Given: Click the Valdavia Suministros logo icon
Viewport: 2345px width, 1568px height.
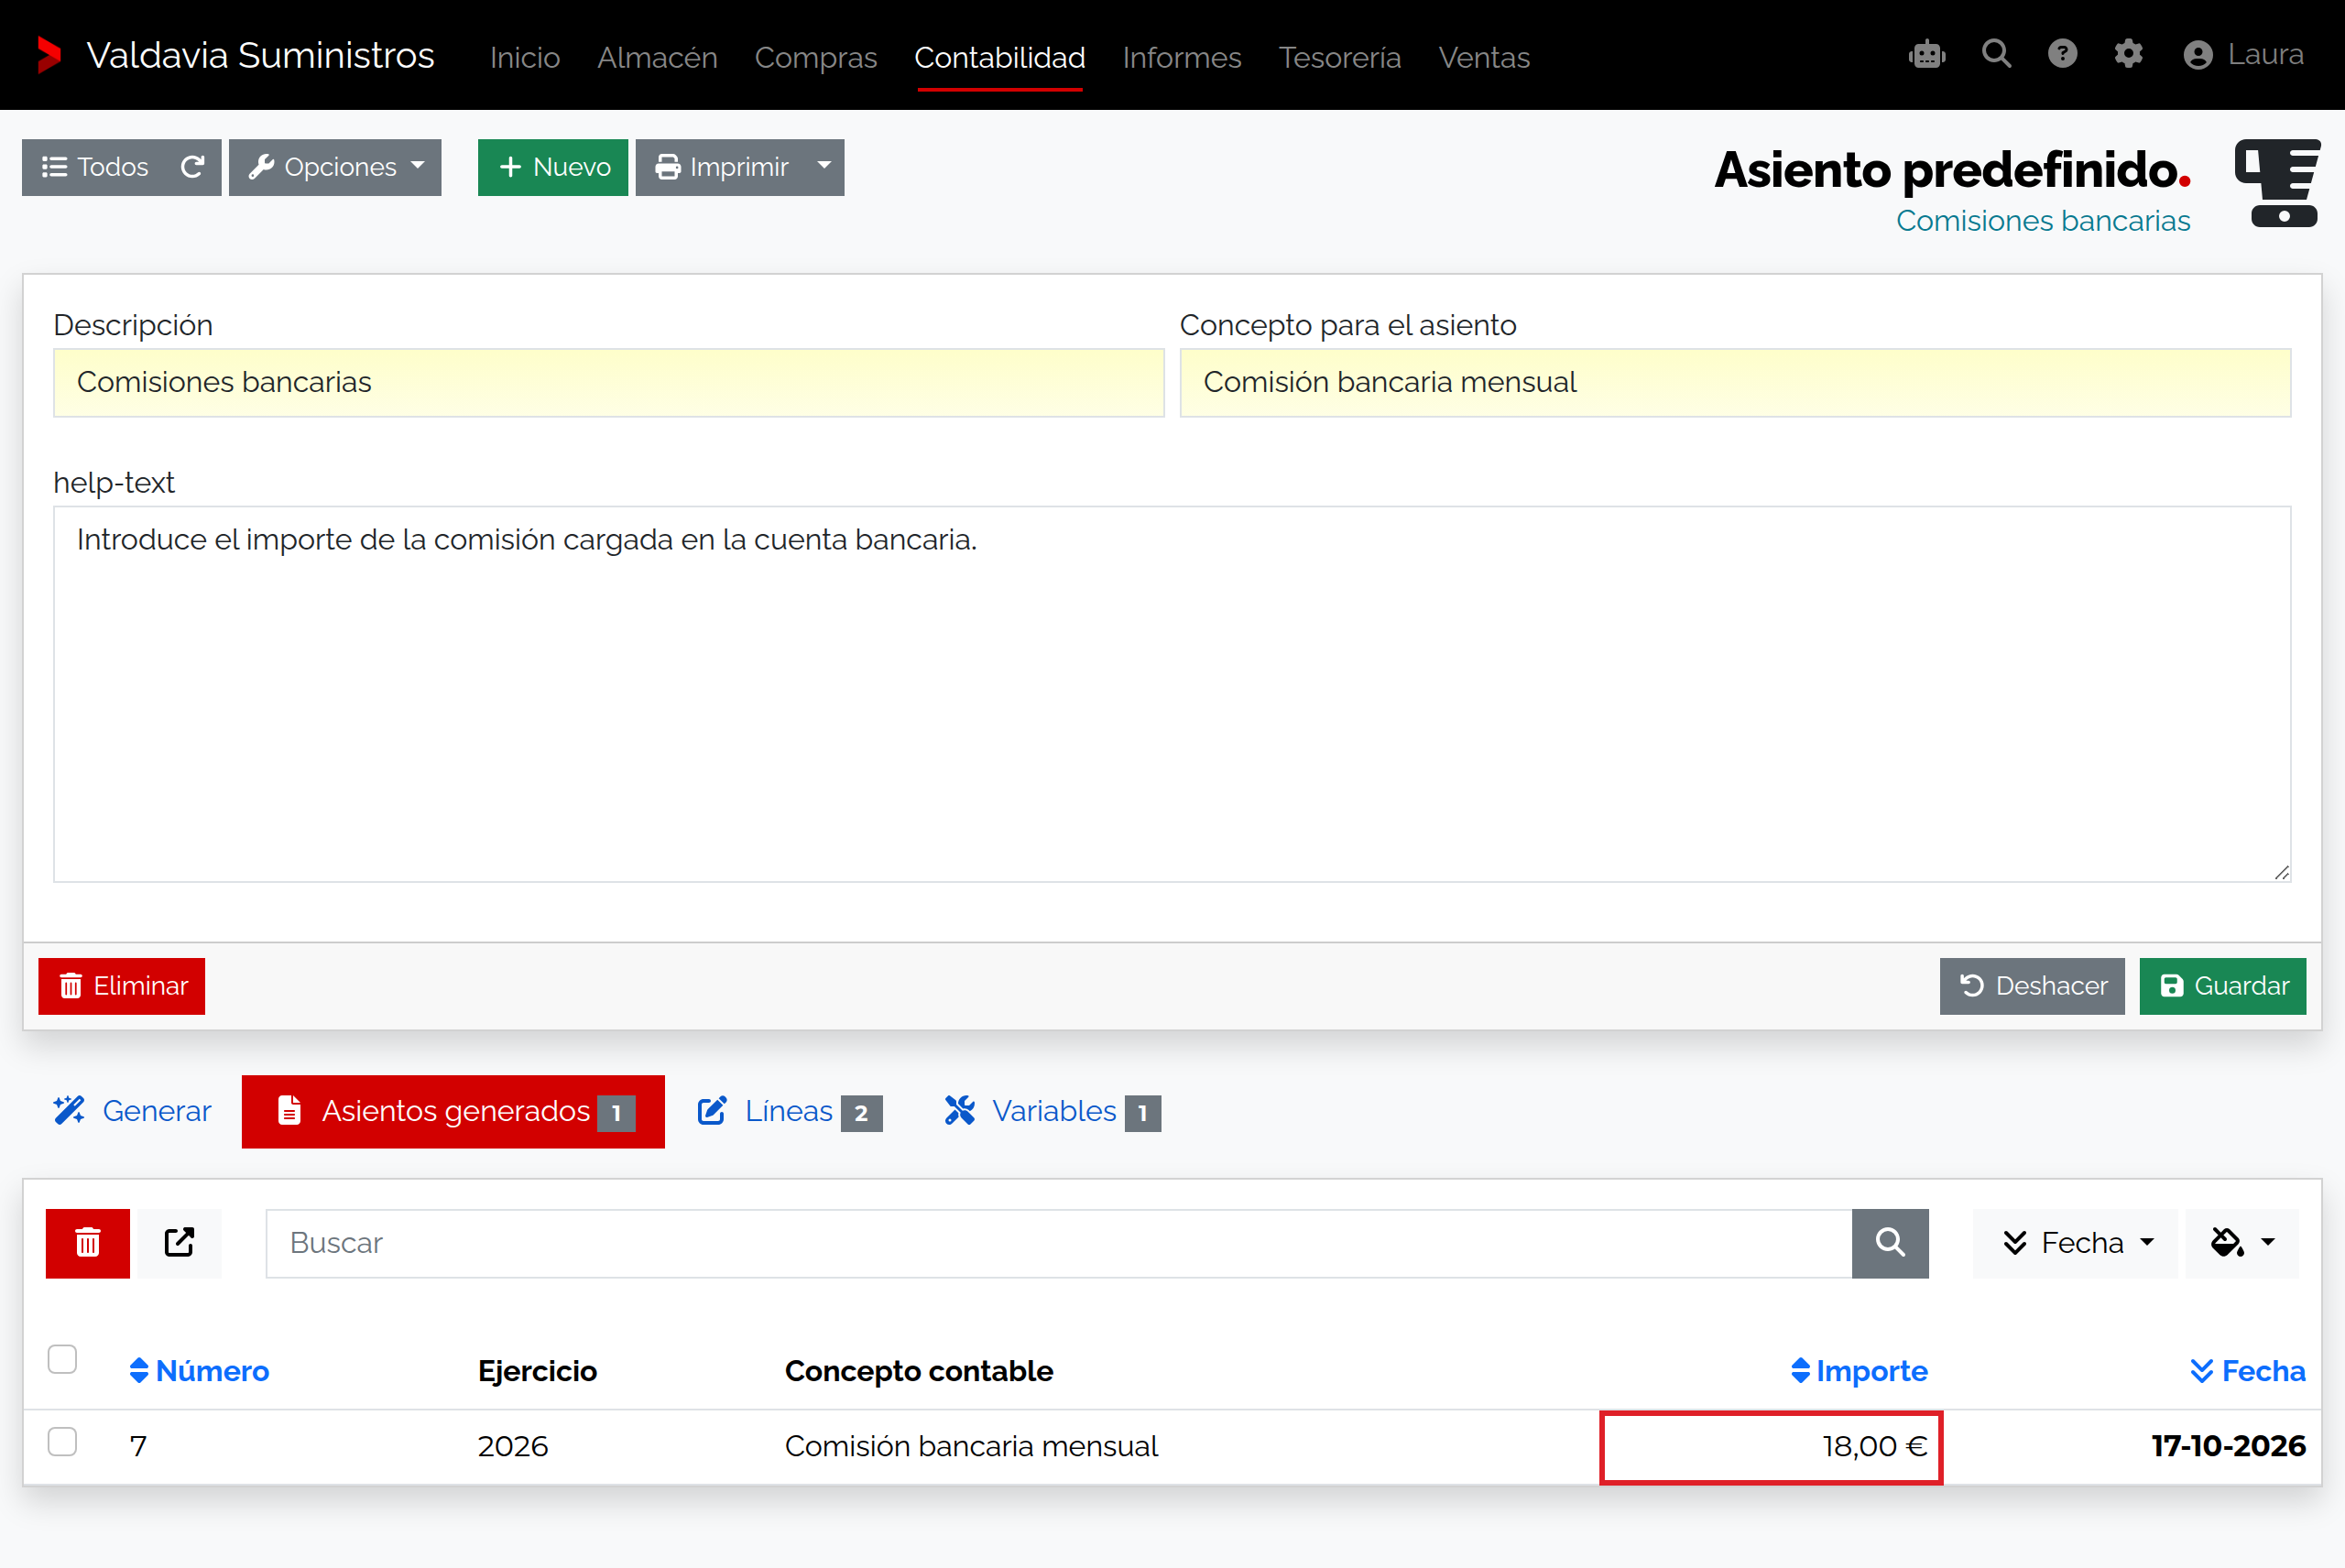Looking at the screenshot, I should click(x=49, y=55).
